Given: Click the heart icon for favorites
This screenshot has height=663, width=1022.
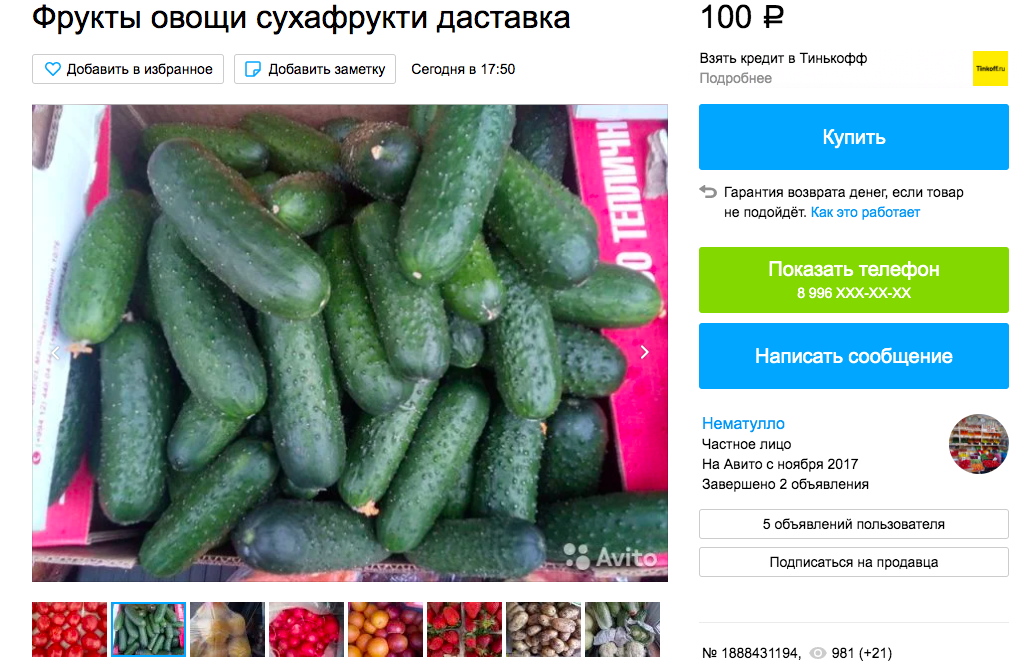Looking at the screenshot, I should click(x=53, y=69).
